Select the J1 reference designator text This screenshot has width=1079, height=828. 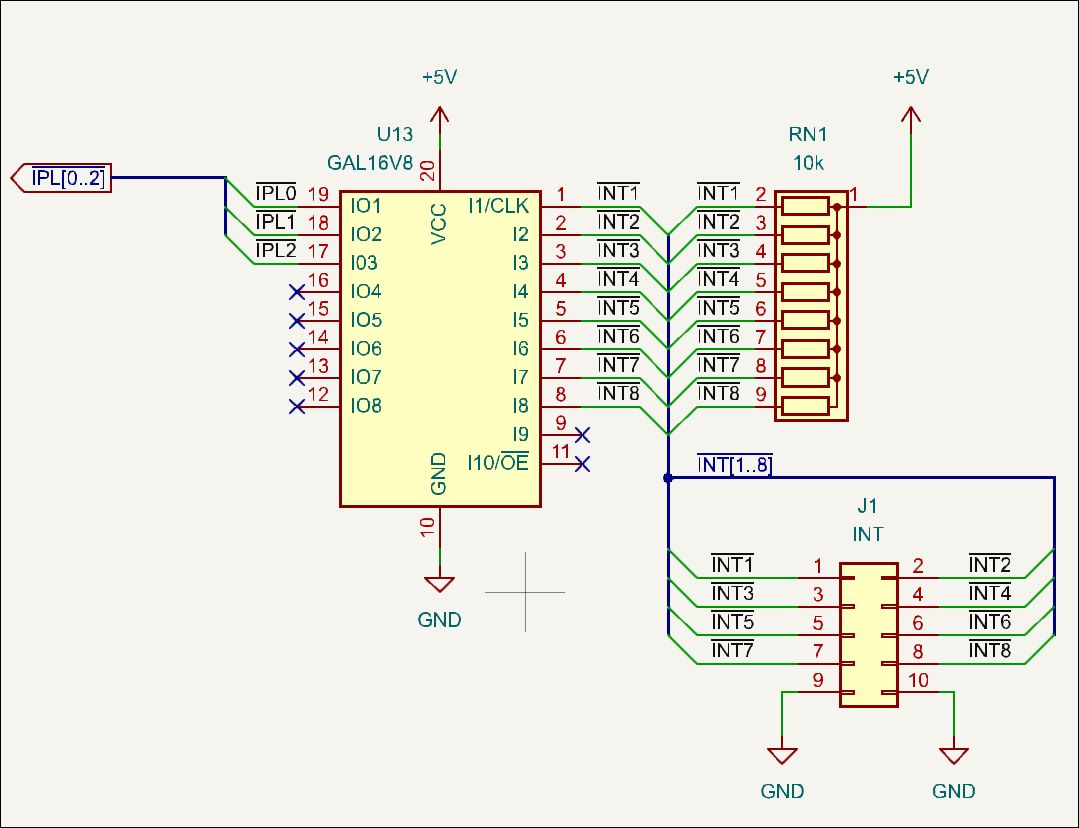[867, 506]
